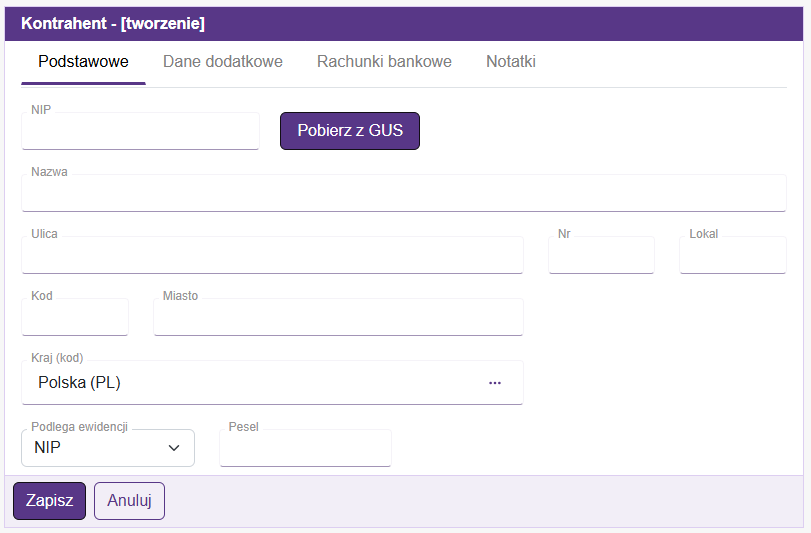Click the Lokal input field
The image size is (811, 533).
(x=732, y=256)
